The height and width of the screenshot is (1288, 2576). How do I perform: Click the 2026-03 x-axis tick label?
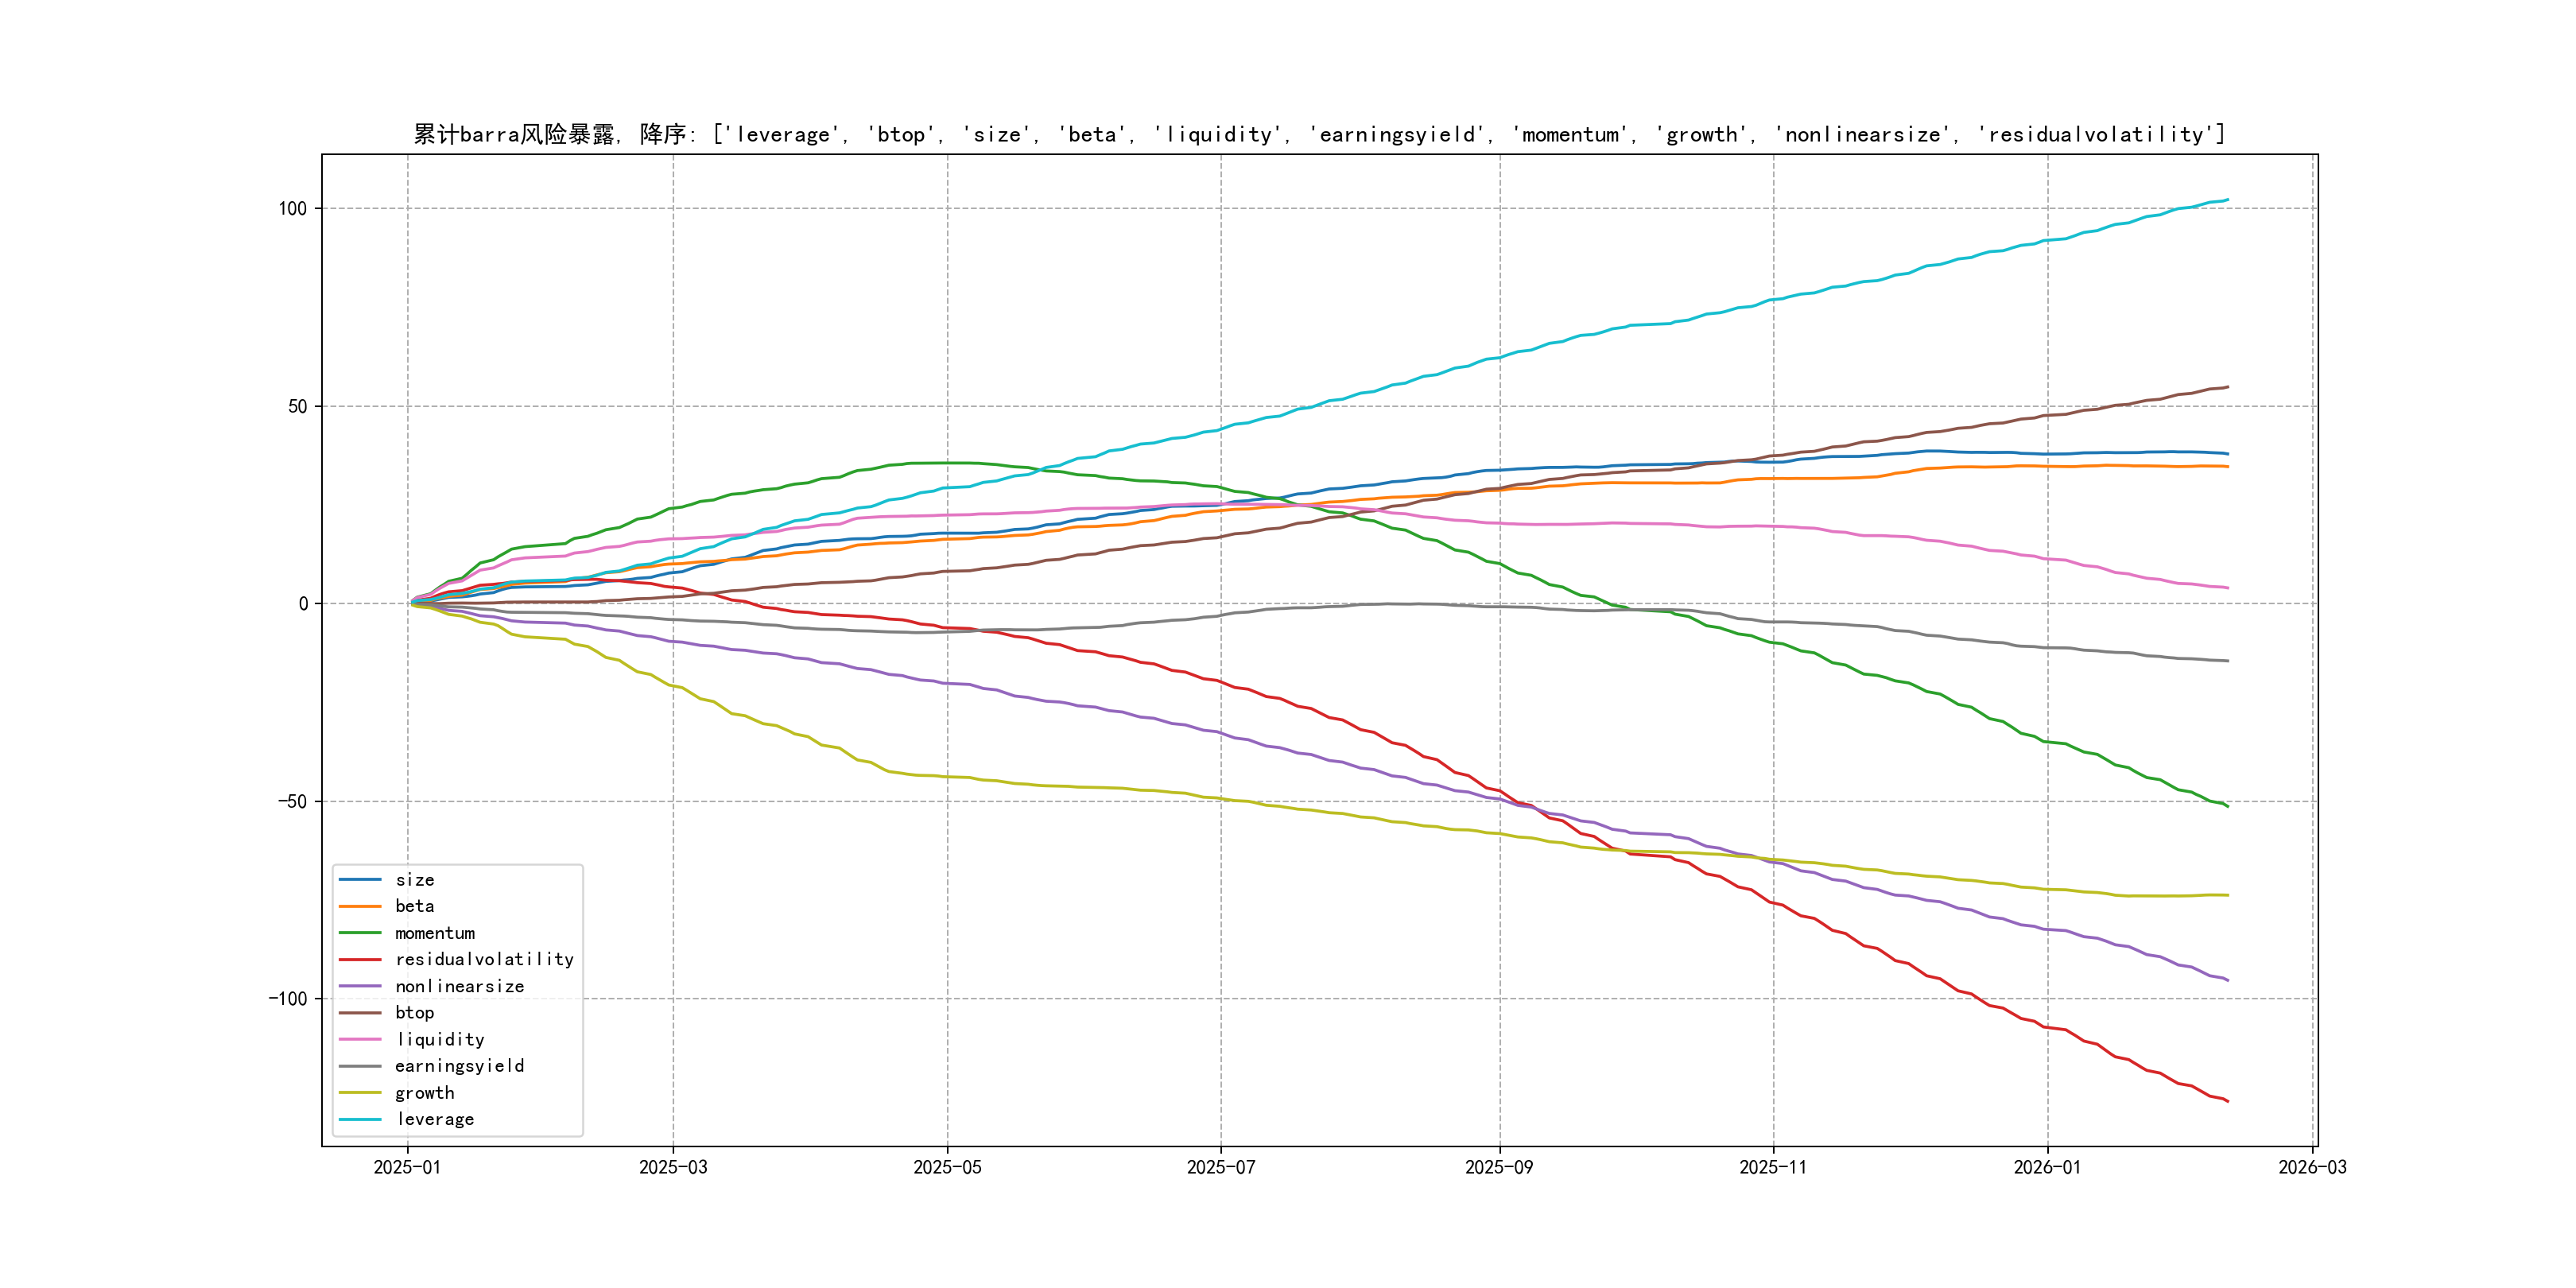coord(2312,1167)
